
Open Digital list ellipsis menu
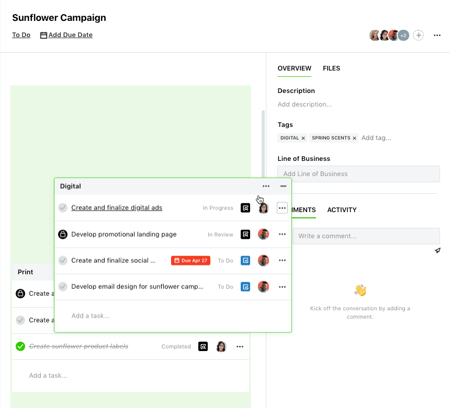[x=266, y=186]
